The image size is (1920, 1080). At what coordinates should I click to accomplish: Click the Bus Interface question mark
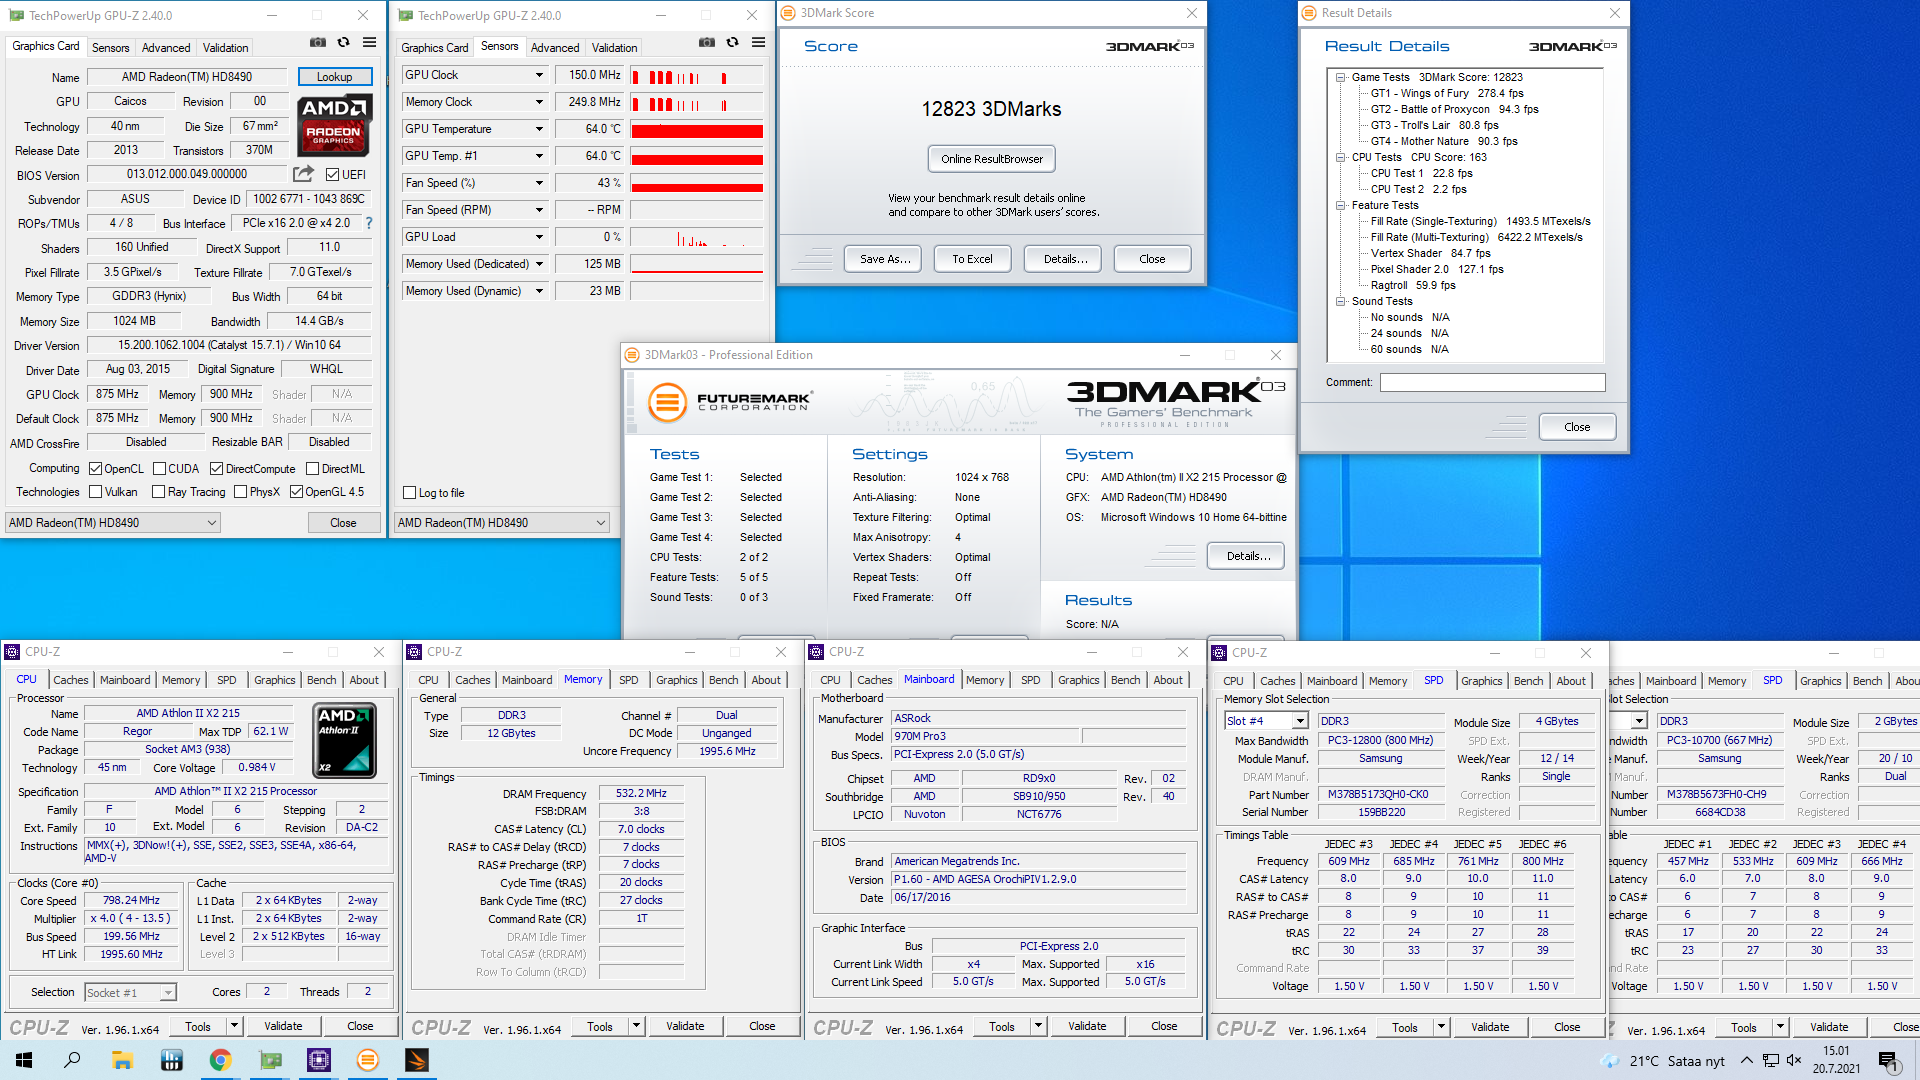[369, 223]
